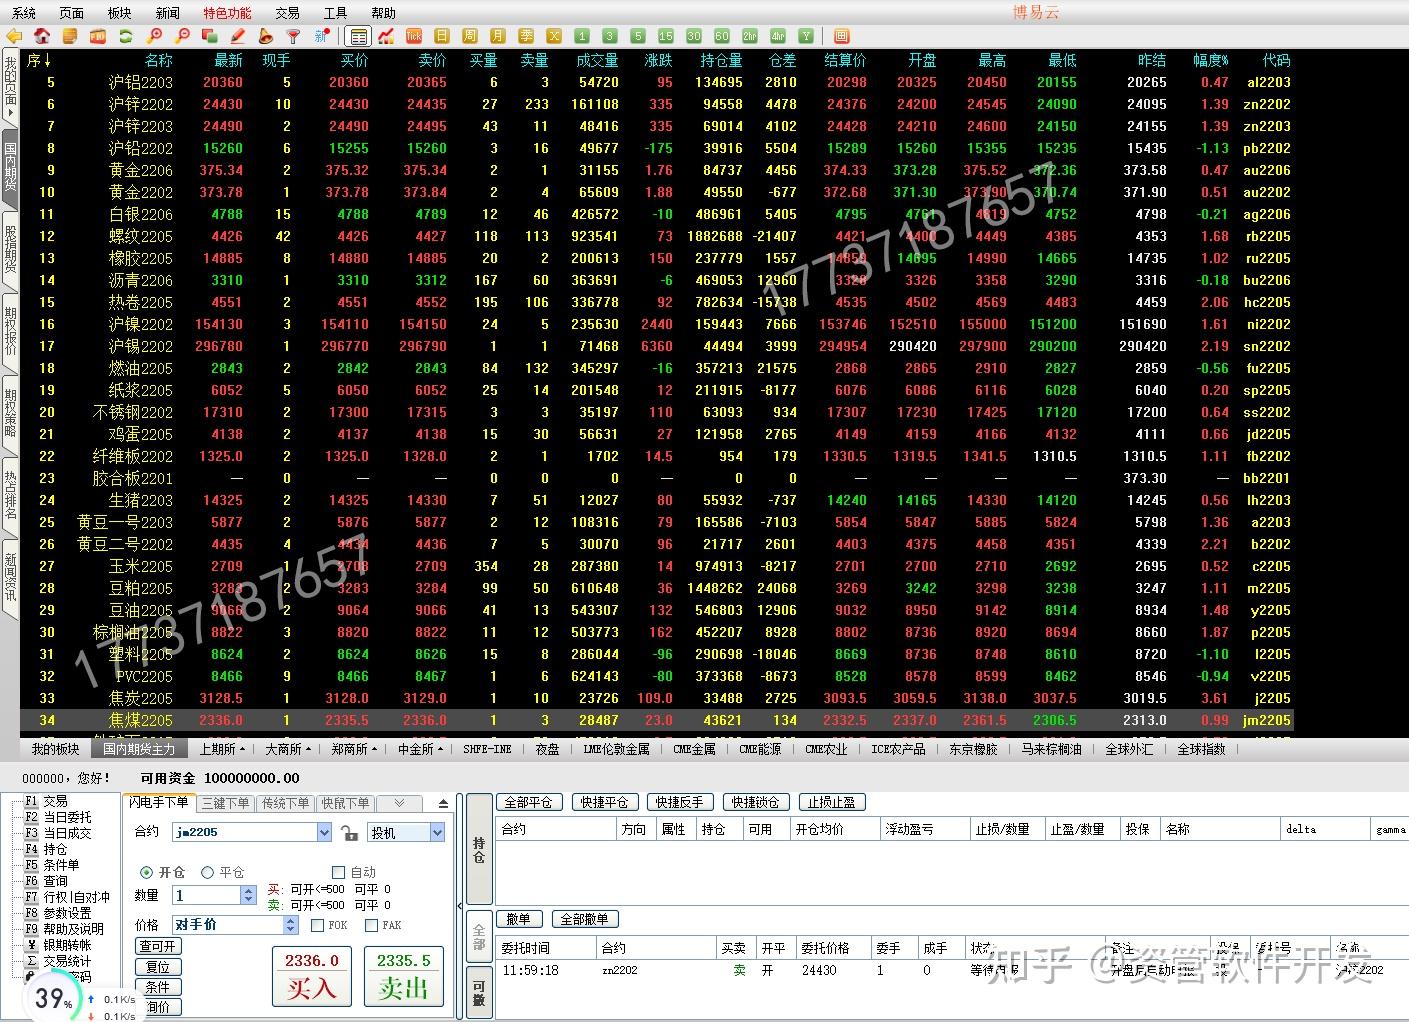Select the 季 quarterly period icon
This screenshot has height=1022, width=1409.
click(x=526, y=36)
